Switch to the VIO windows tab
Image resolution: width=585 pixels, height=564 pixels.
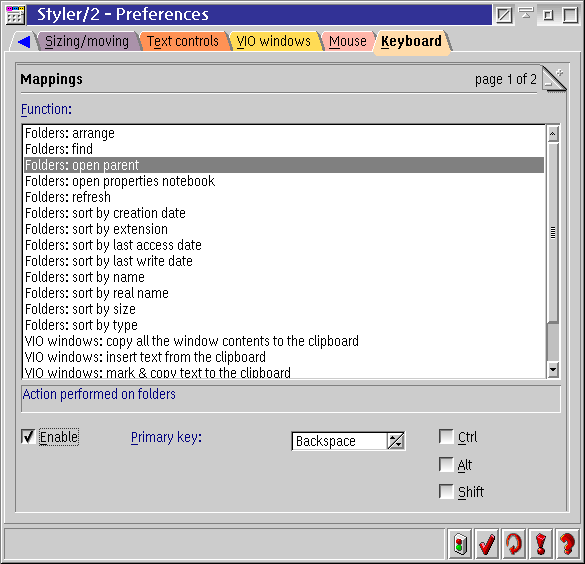point(274,41)
